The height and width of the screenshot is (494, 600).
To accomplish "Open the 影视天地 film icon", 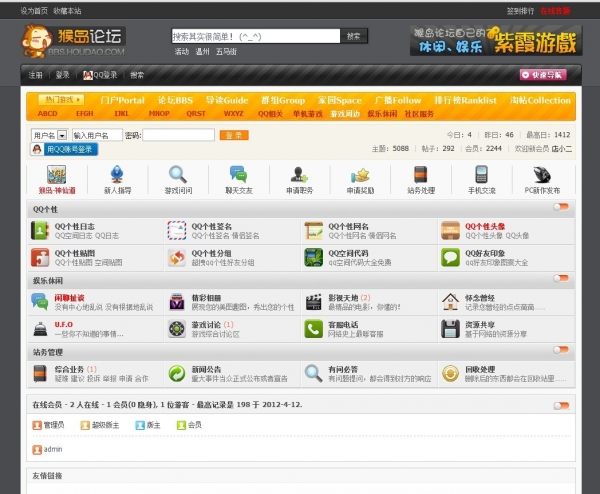I will click(312, 301).
